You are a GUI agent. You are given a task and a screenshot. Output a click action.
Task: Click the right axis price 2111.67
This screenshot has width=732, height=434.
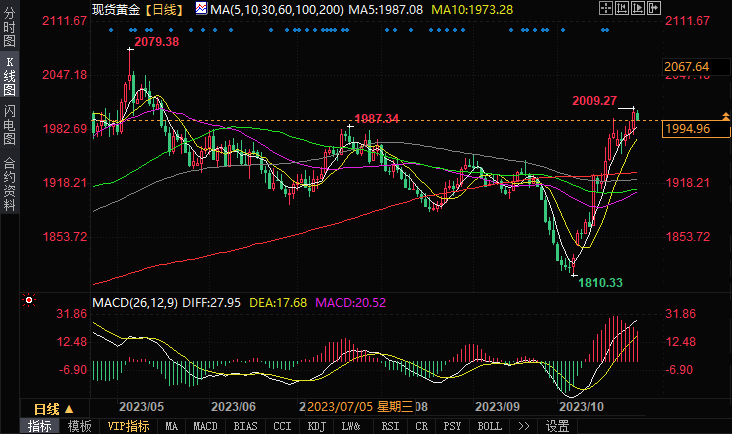tap(687, 21)
